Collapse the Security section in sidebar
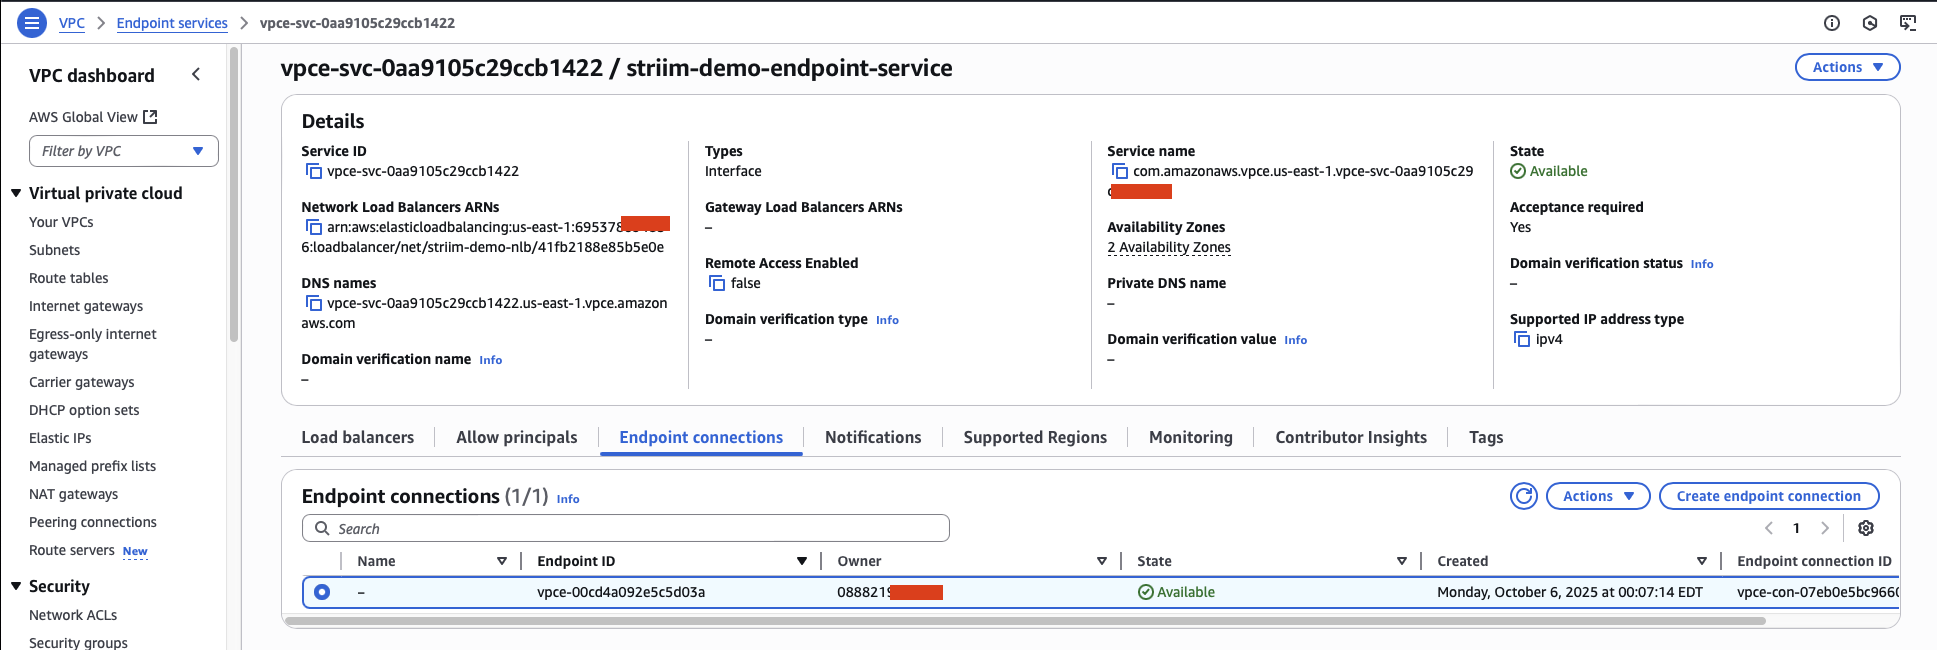 (16, 586)
